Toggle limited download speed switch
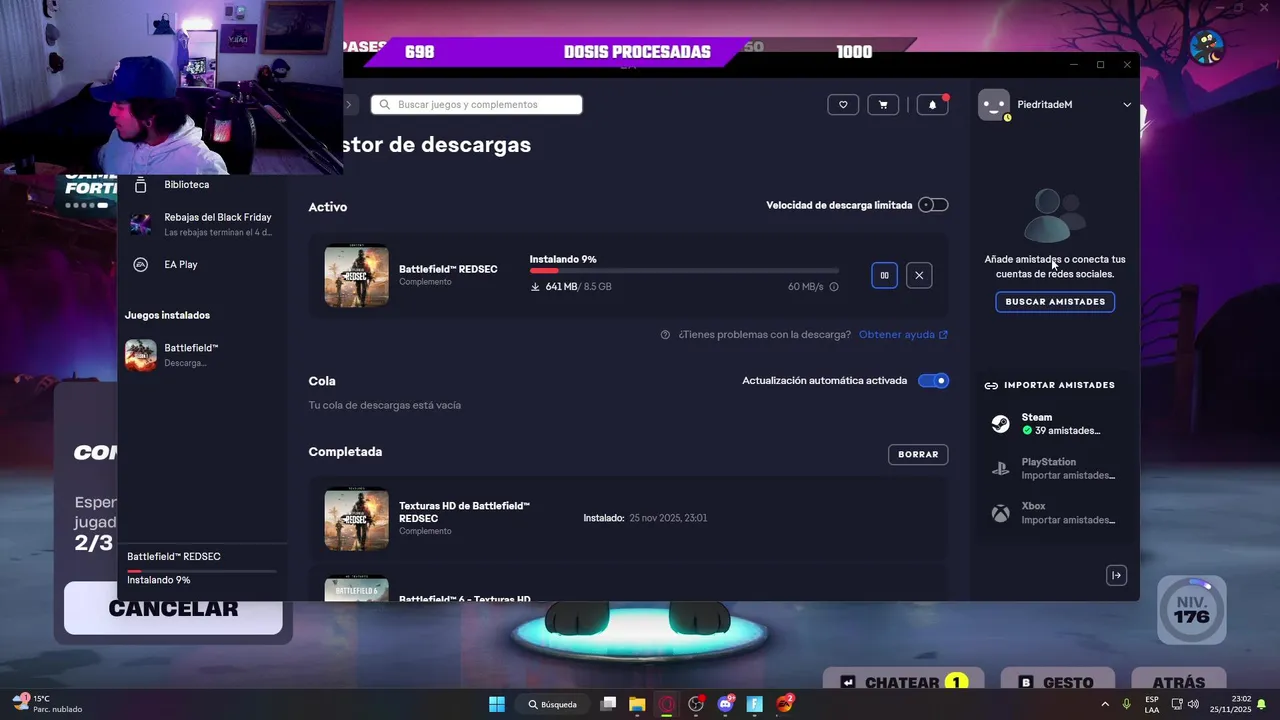Viewport: 1280px width, 720px height. 933,205
